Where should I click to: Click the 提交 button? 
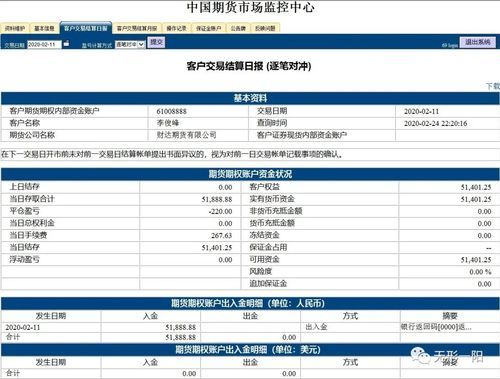pyautogui.click(x=156, y=42)
